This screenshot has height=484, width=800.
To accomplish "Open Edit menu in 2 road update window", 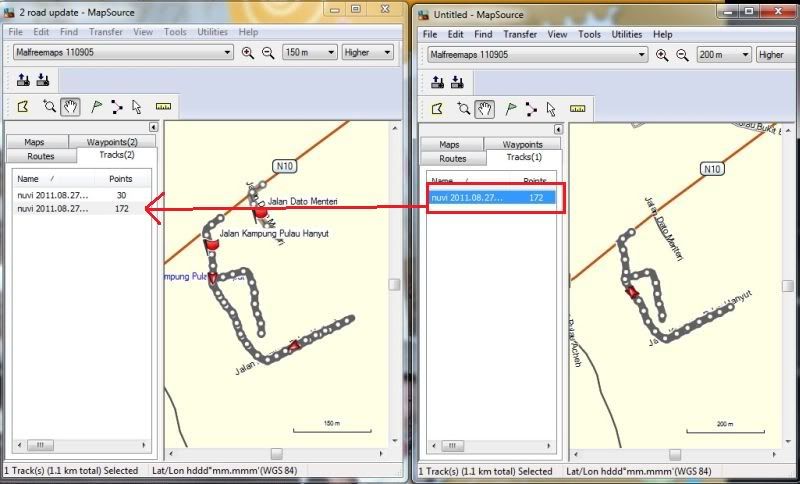I will (x=41, y=32).
